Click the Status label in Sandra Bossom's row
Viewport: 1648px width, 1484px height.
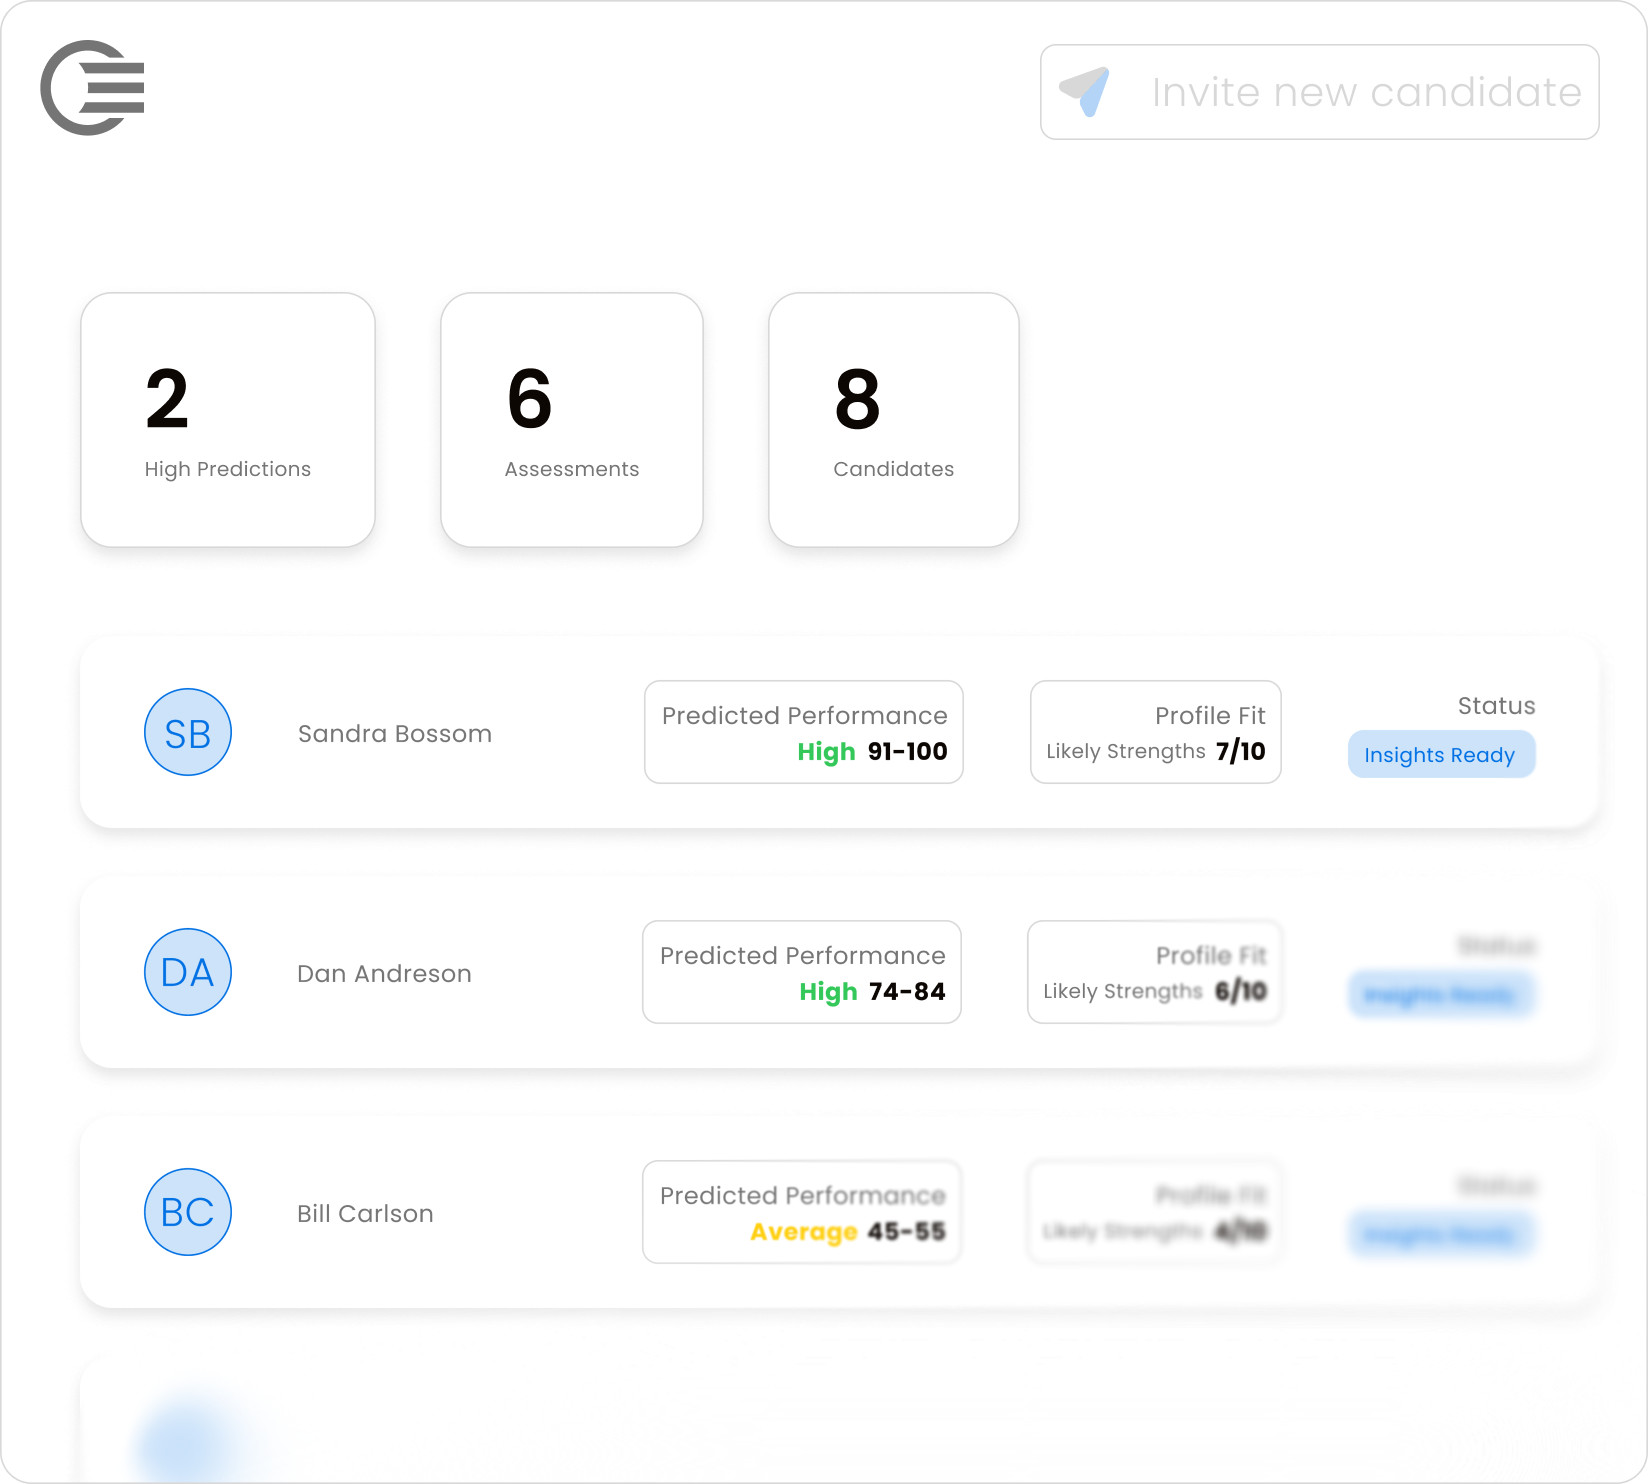click(1496, 706)
